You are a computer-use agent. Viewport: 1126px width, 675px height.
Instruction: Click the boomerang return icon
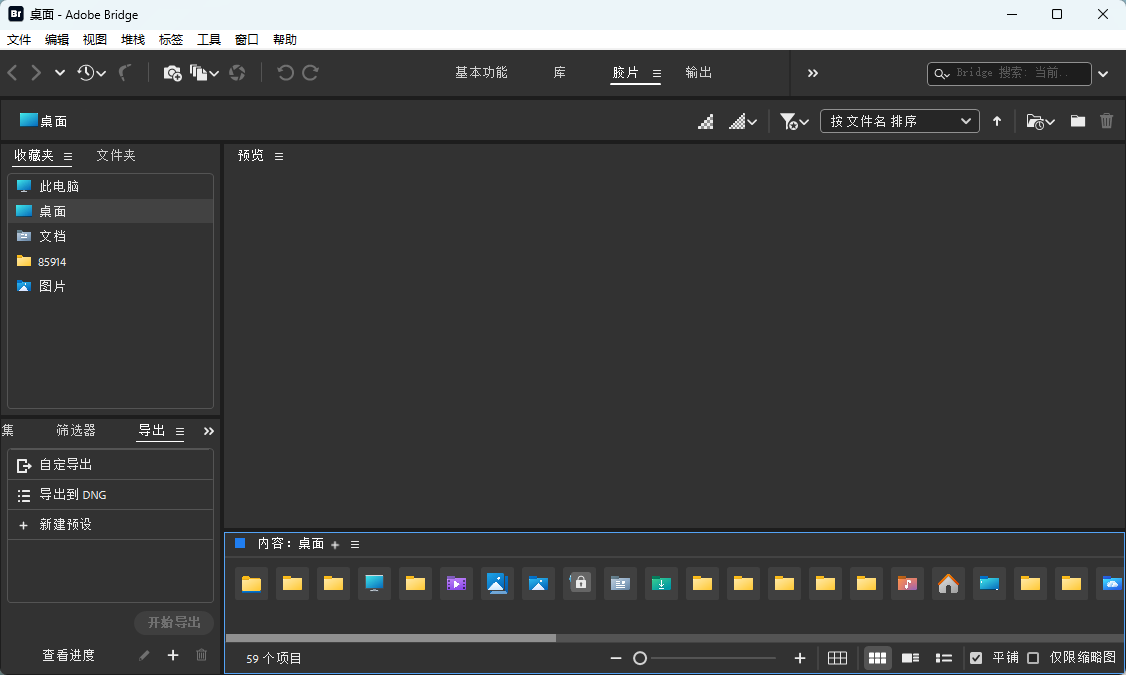pyautogui.click(x=125, y=73)
